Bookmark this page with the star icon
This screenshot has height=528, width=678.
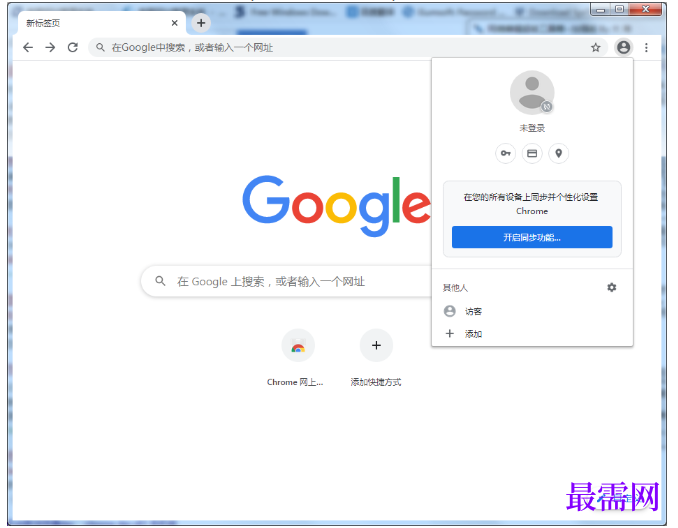pos(596,48)
